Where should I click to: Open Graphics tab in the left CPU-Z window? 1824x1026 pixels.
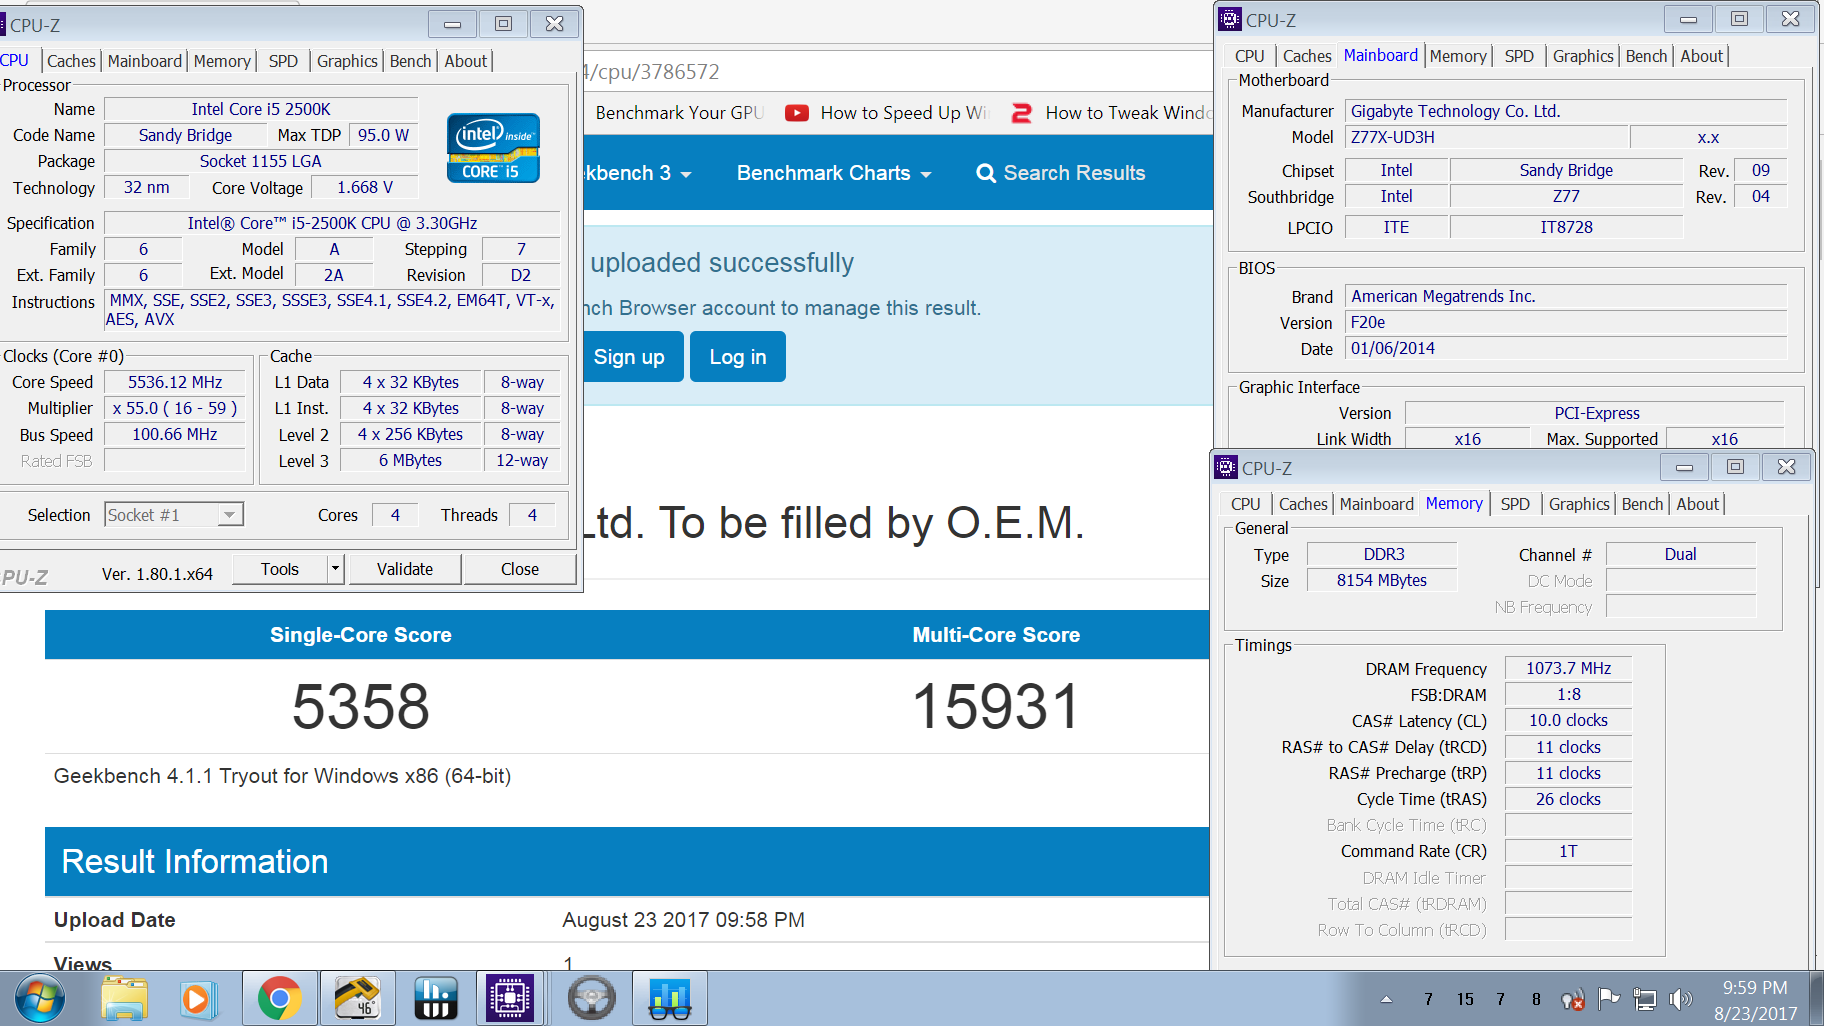pyautogui.click(x=347, y=61)
